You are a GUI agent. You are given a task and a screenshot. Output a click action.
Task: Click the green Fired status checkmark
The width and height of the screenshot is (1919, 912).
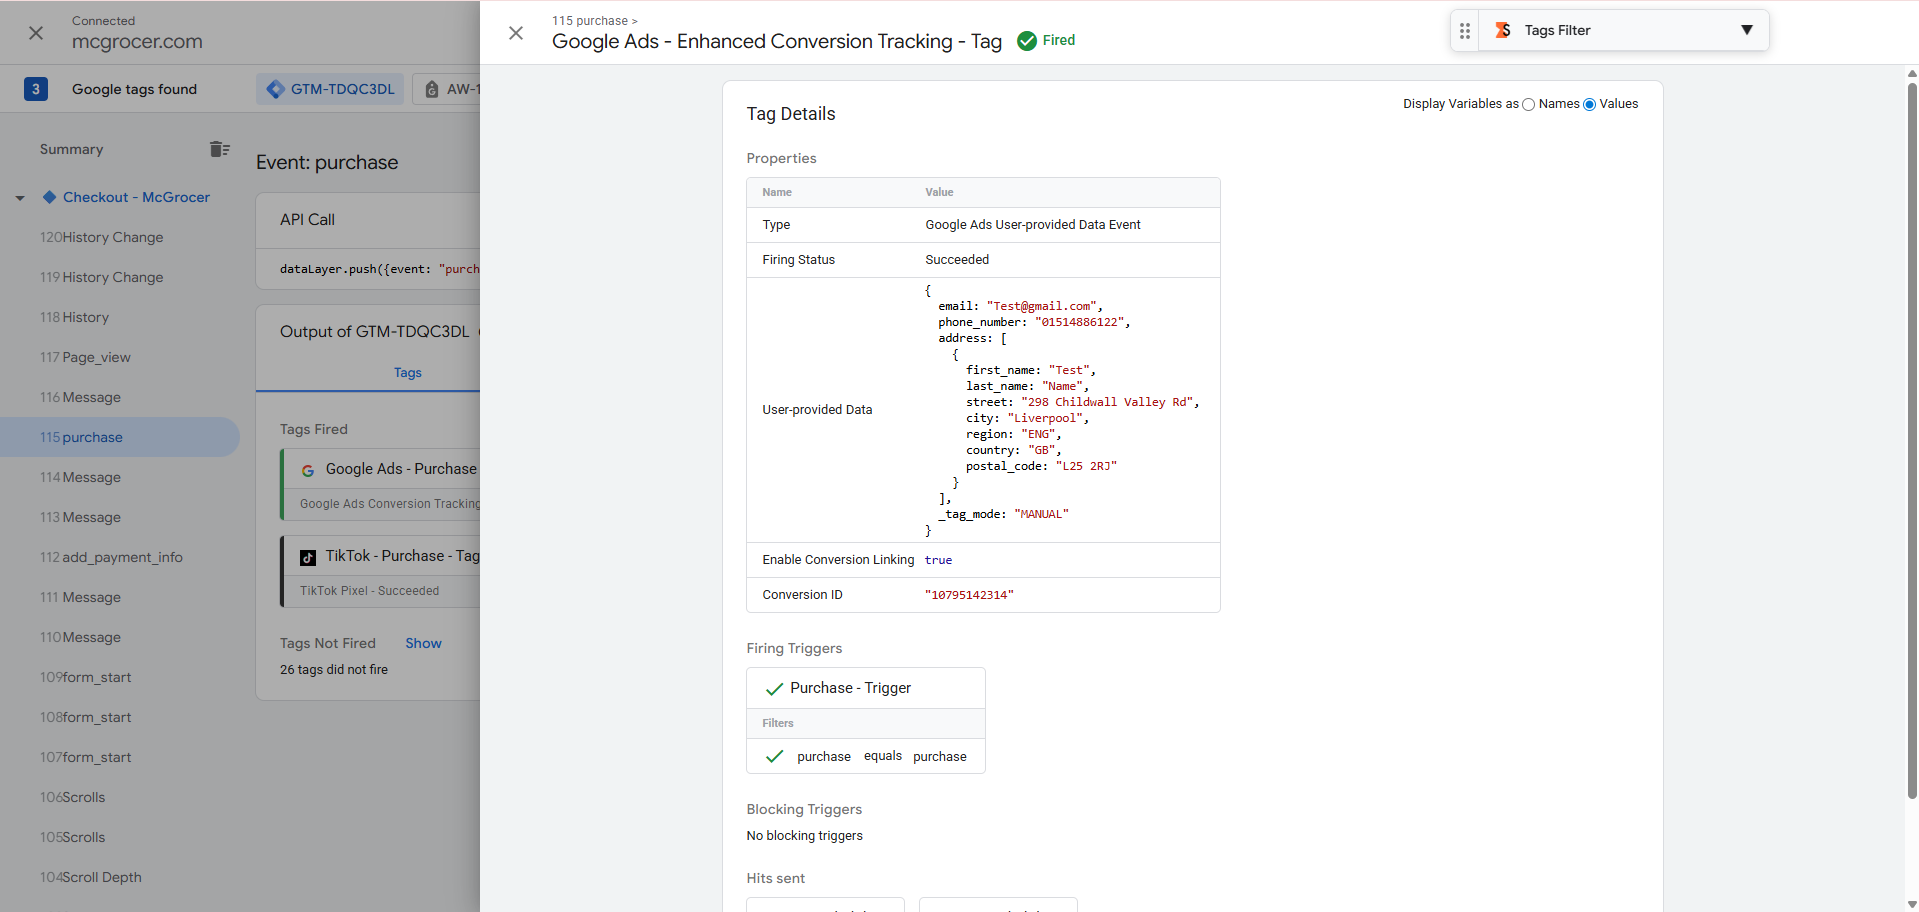(1027, 41)
